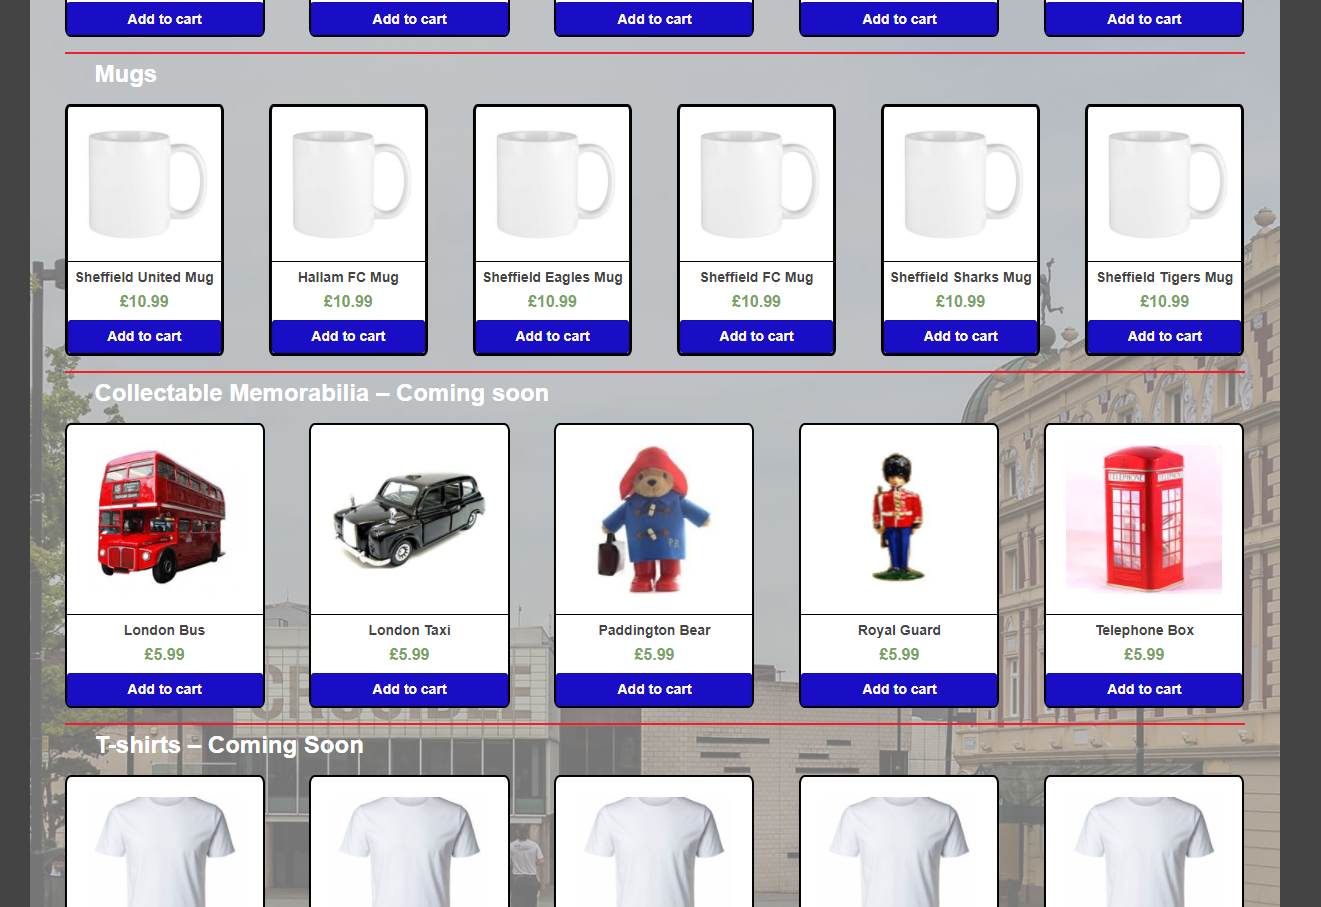Add the Sheffield FC Mug to cart

click(756, 336)
